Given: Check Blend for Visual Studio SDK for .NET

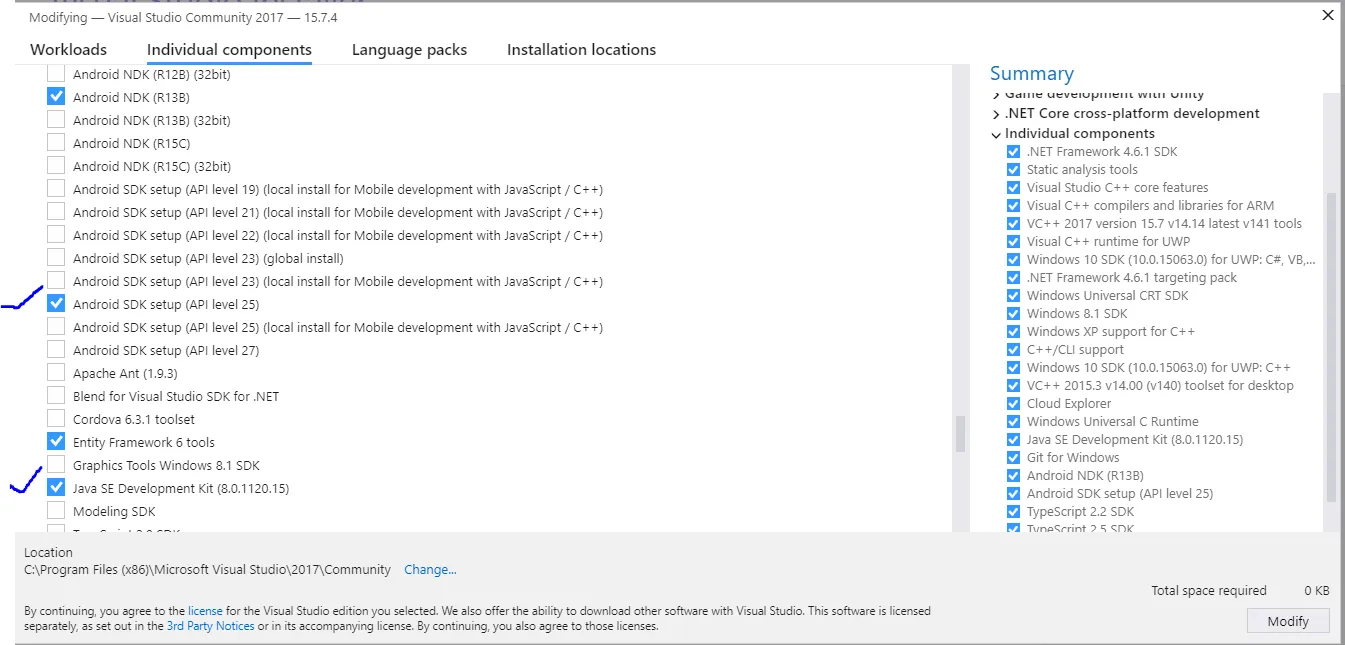Looking at the screenshot, I should pyautogui.click(x=56, y=396).
